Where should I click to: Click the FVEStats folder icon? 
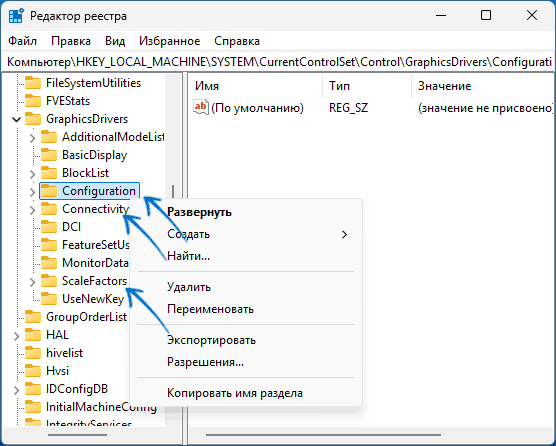[x=33, y=101]
